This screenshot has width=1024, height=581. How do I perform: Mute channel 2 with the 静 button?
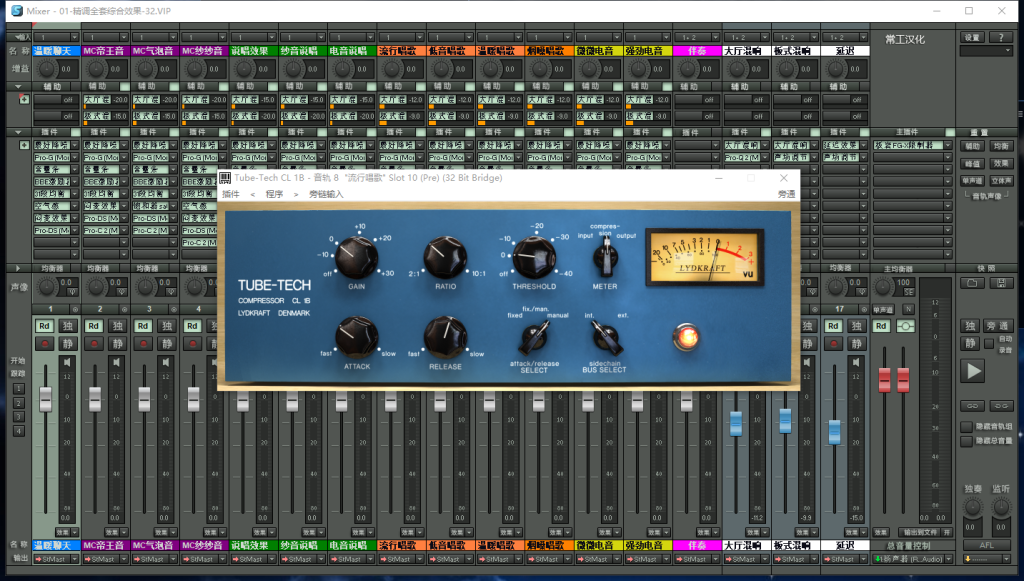117,343
